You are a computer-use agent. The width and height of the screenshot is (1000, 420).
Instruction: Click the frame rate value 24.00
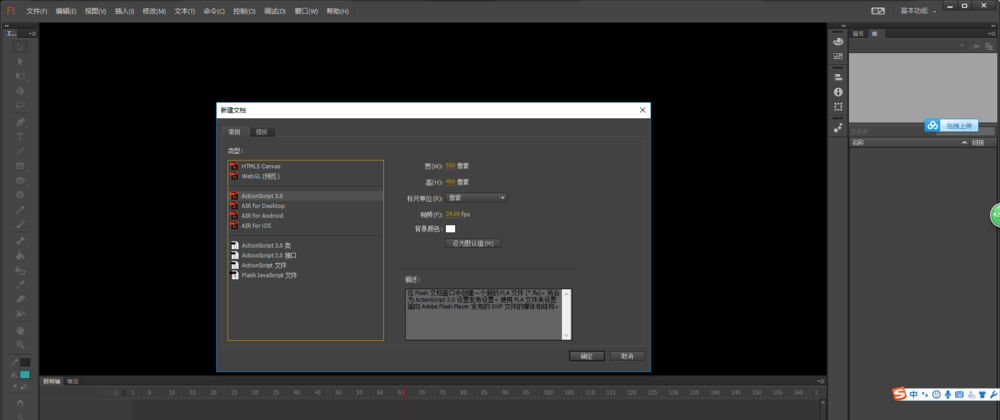pyautogui.click(x=453, y=214)
